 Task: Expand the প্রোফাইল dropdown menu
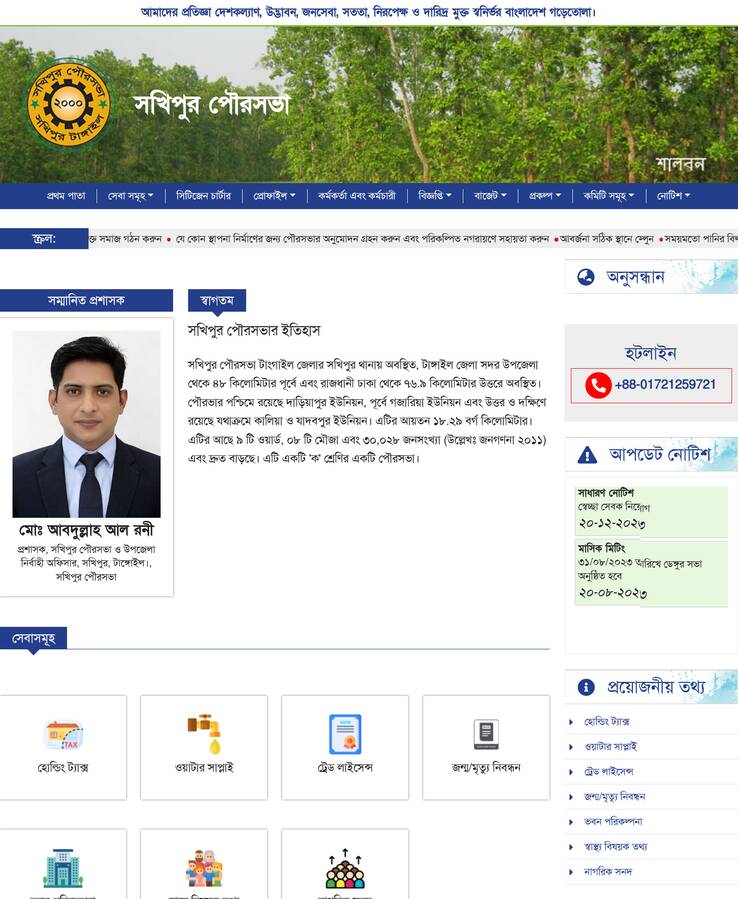coord(274,196)
